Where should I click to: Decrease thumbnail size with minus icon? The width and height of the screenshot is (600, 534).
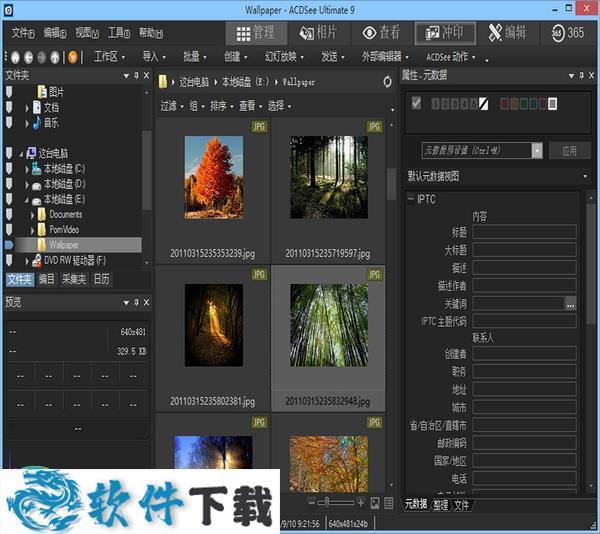(311, 502)
